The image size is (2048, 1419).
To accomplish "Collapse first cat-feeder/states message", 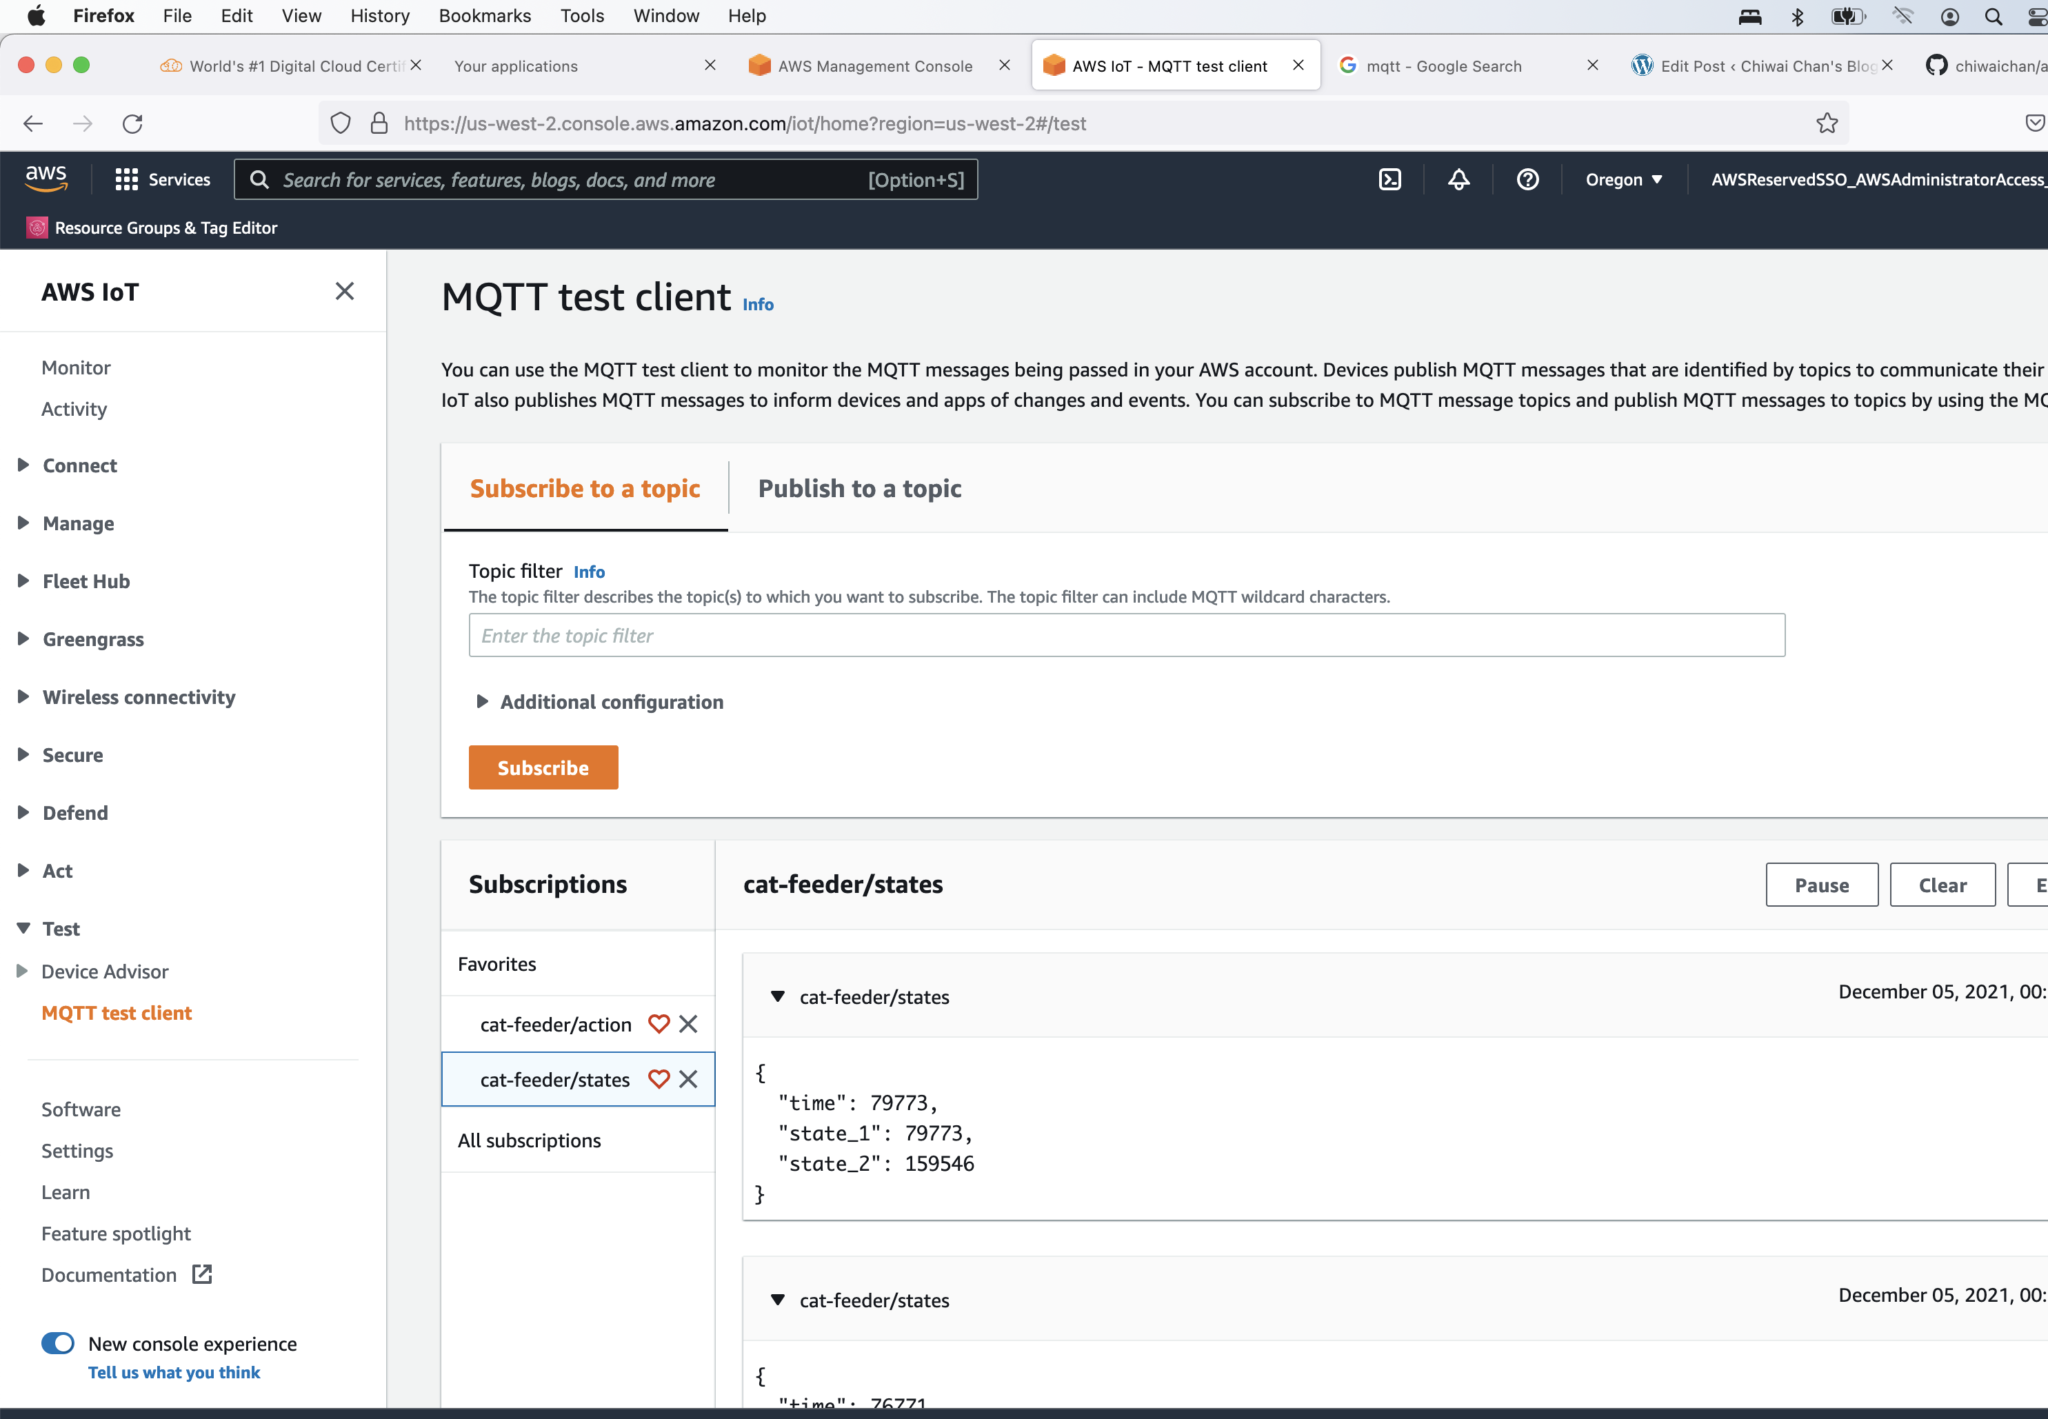I will [x=777, y=996].
